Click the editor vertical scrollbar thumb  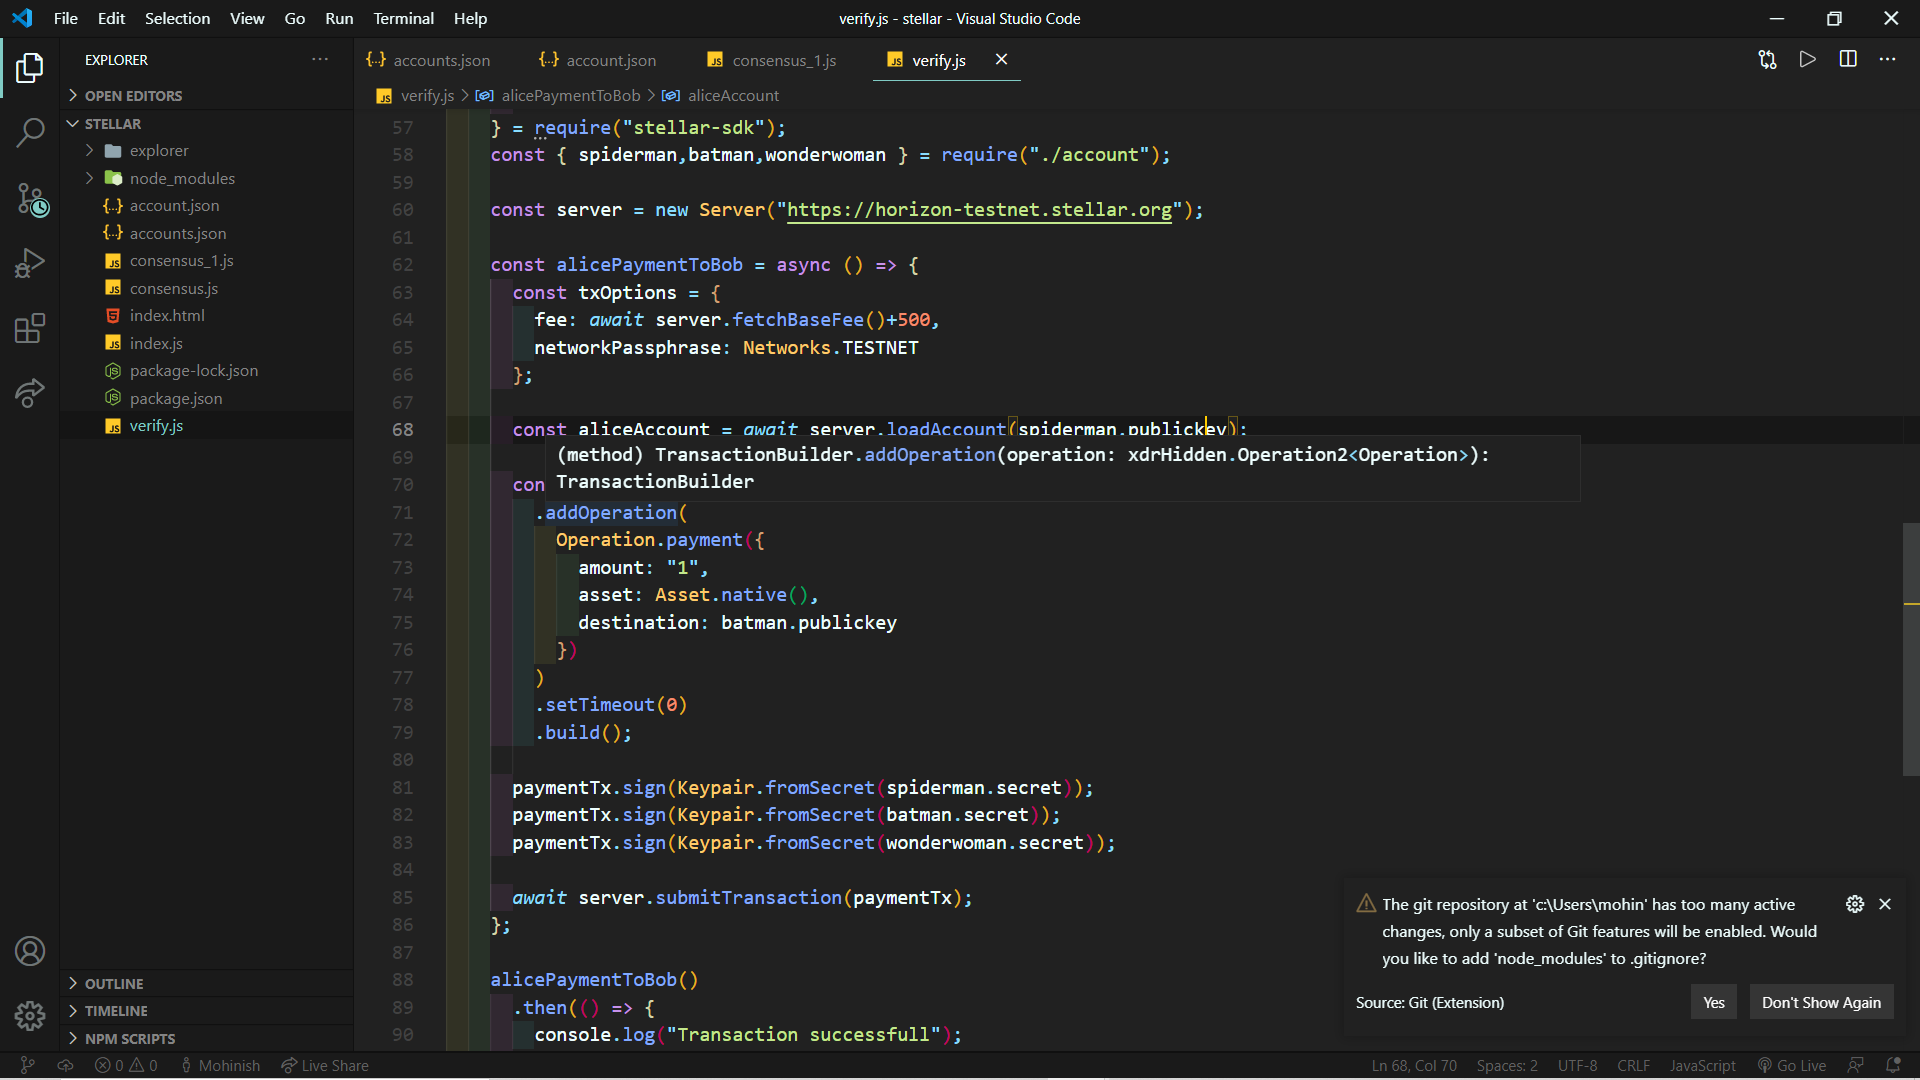pos(1910,650)
